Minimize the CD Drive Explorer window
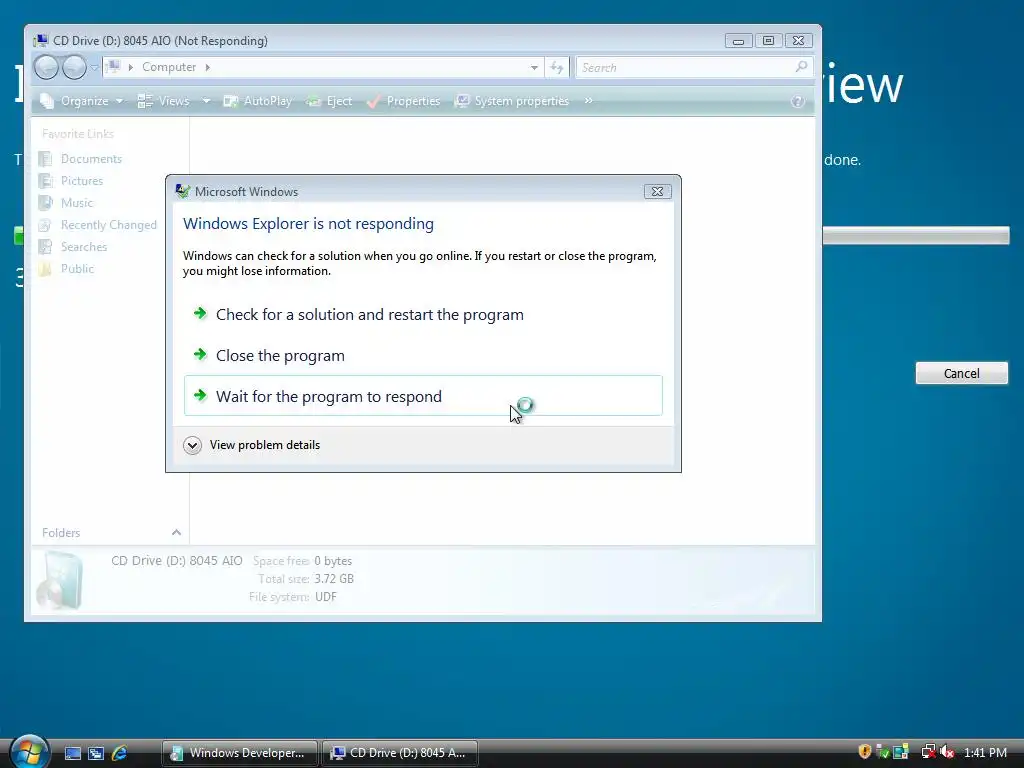This screenshot has height=768, width=1024. [738, 40]
